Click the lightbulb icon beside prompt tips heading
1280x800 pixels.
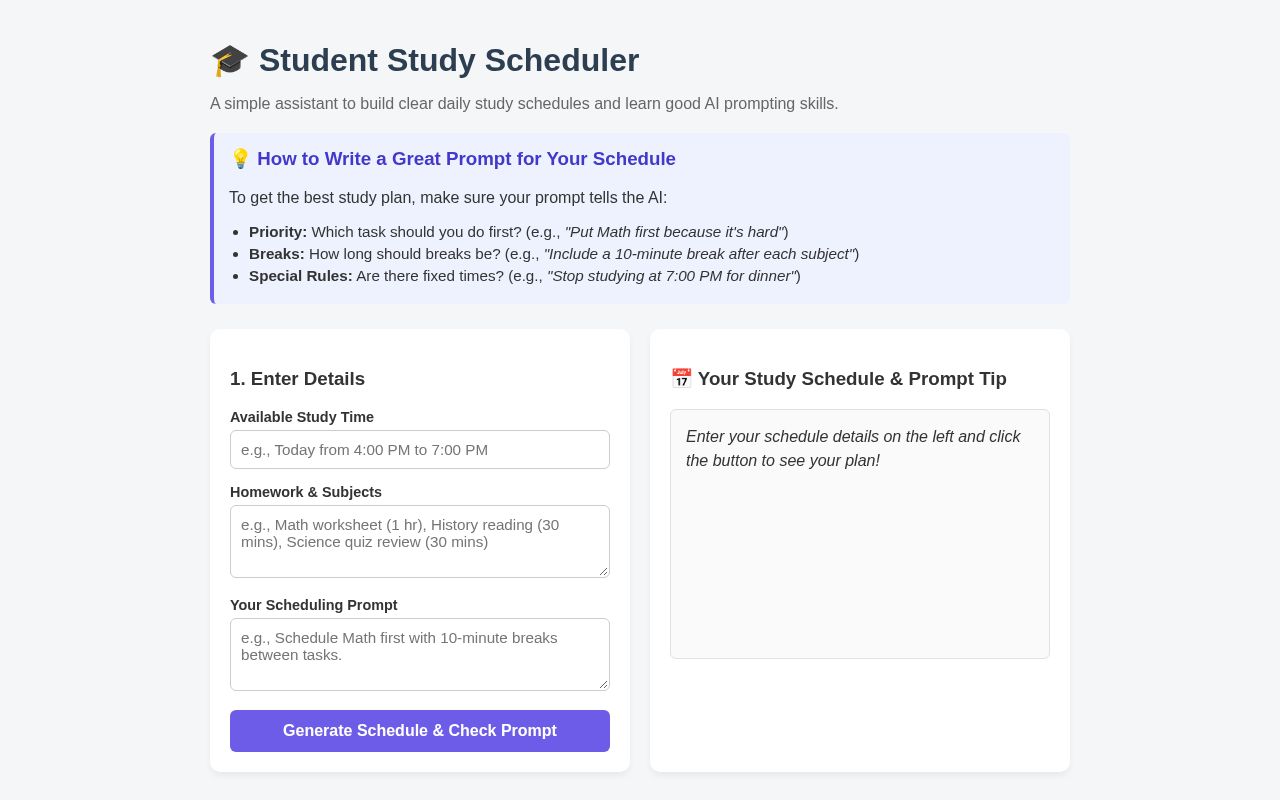click(240, 159)
